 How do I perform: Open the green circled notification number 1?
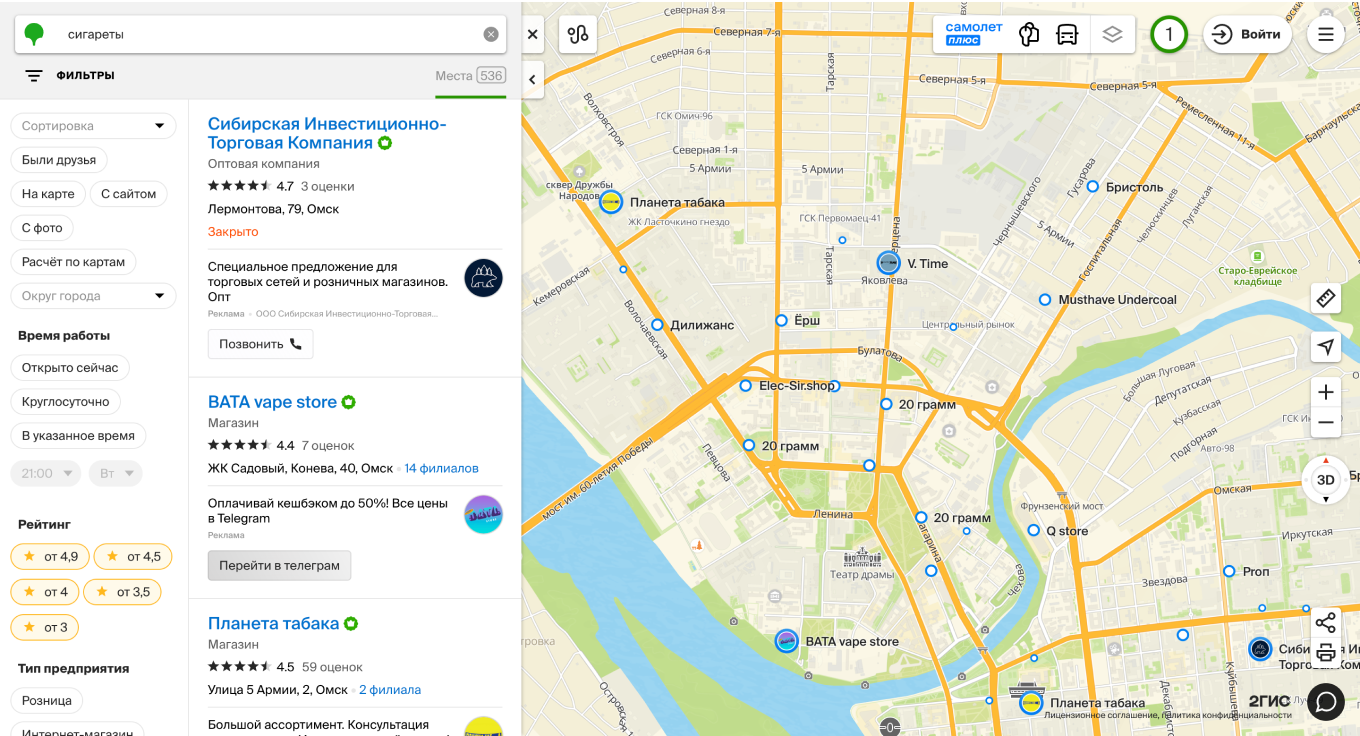pyautogui.click(x=1169, y=34)
